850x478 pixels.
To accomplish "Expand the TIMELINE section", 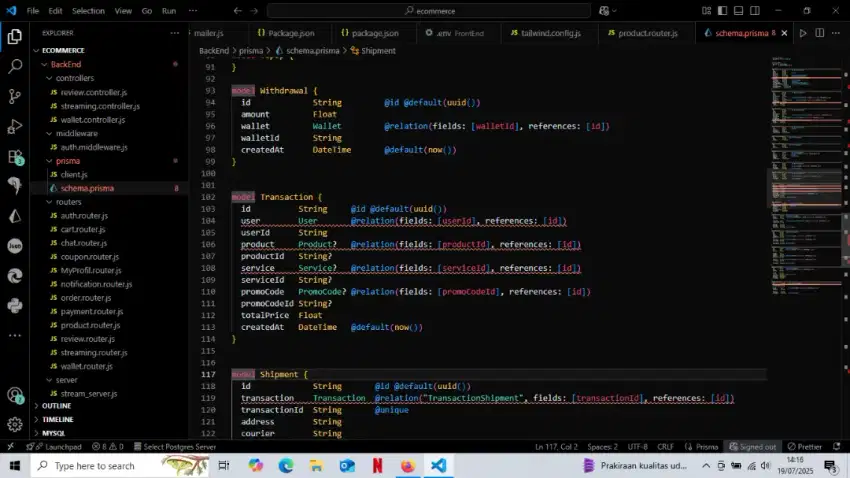I will (x=57, y=419).
